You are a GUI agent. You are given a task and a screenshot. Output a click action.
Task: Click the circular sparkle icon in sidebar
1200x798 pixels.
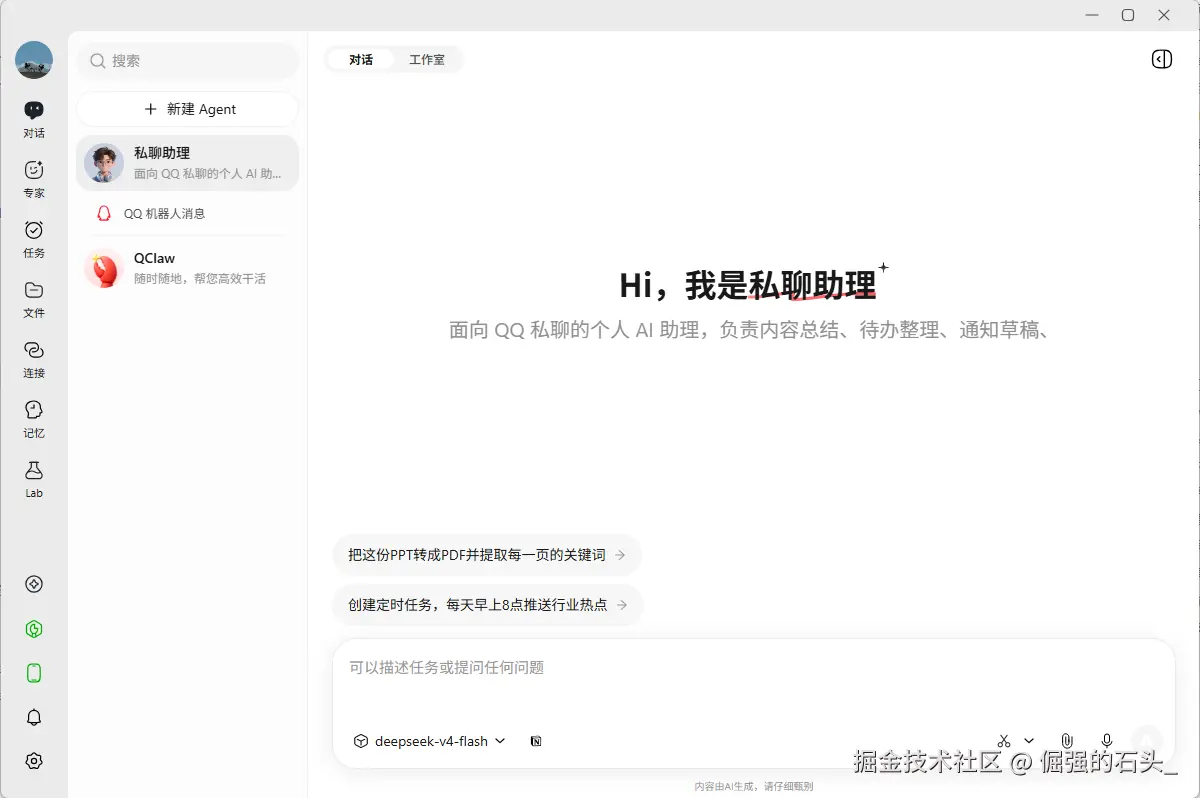pyautogui.click(x=34, y=585)
